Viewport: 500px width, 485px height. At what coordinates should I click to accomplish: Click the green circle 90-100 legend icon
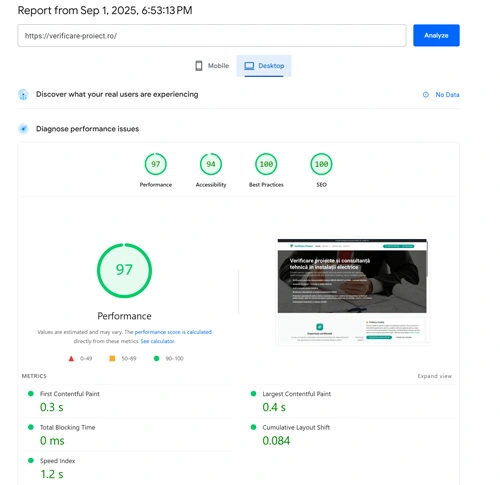(156, 359)
